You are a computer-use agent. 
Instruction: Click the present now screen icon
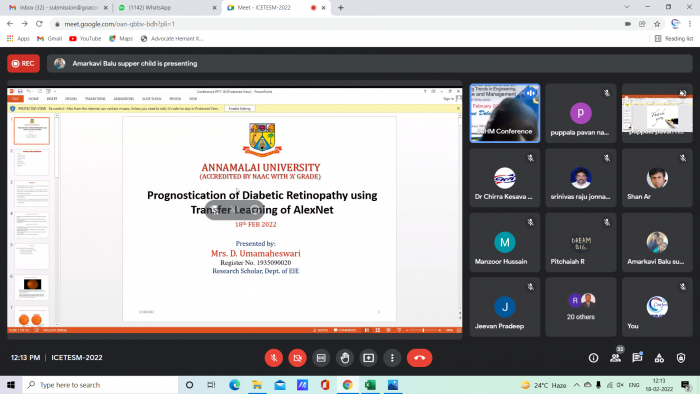pos(368,358)
